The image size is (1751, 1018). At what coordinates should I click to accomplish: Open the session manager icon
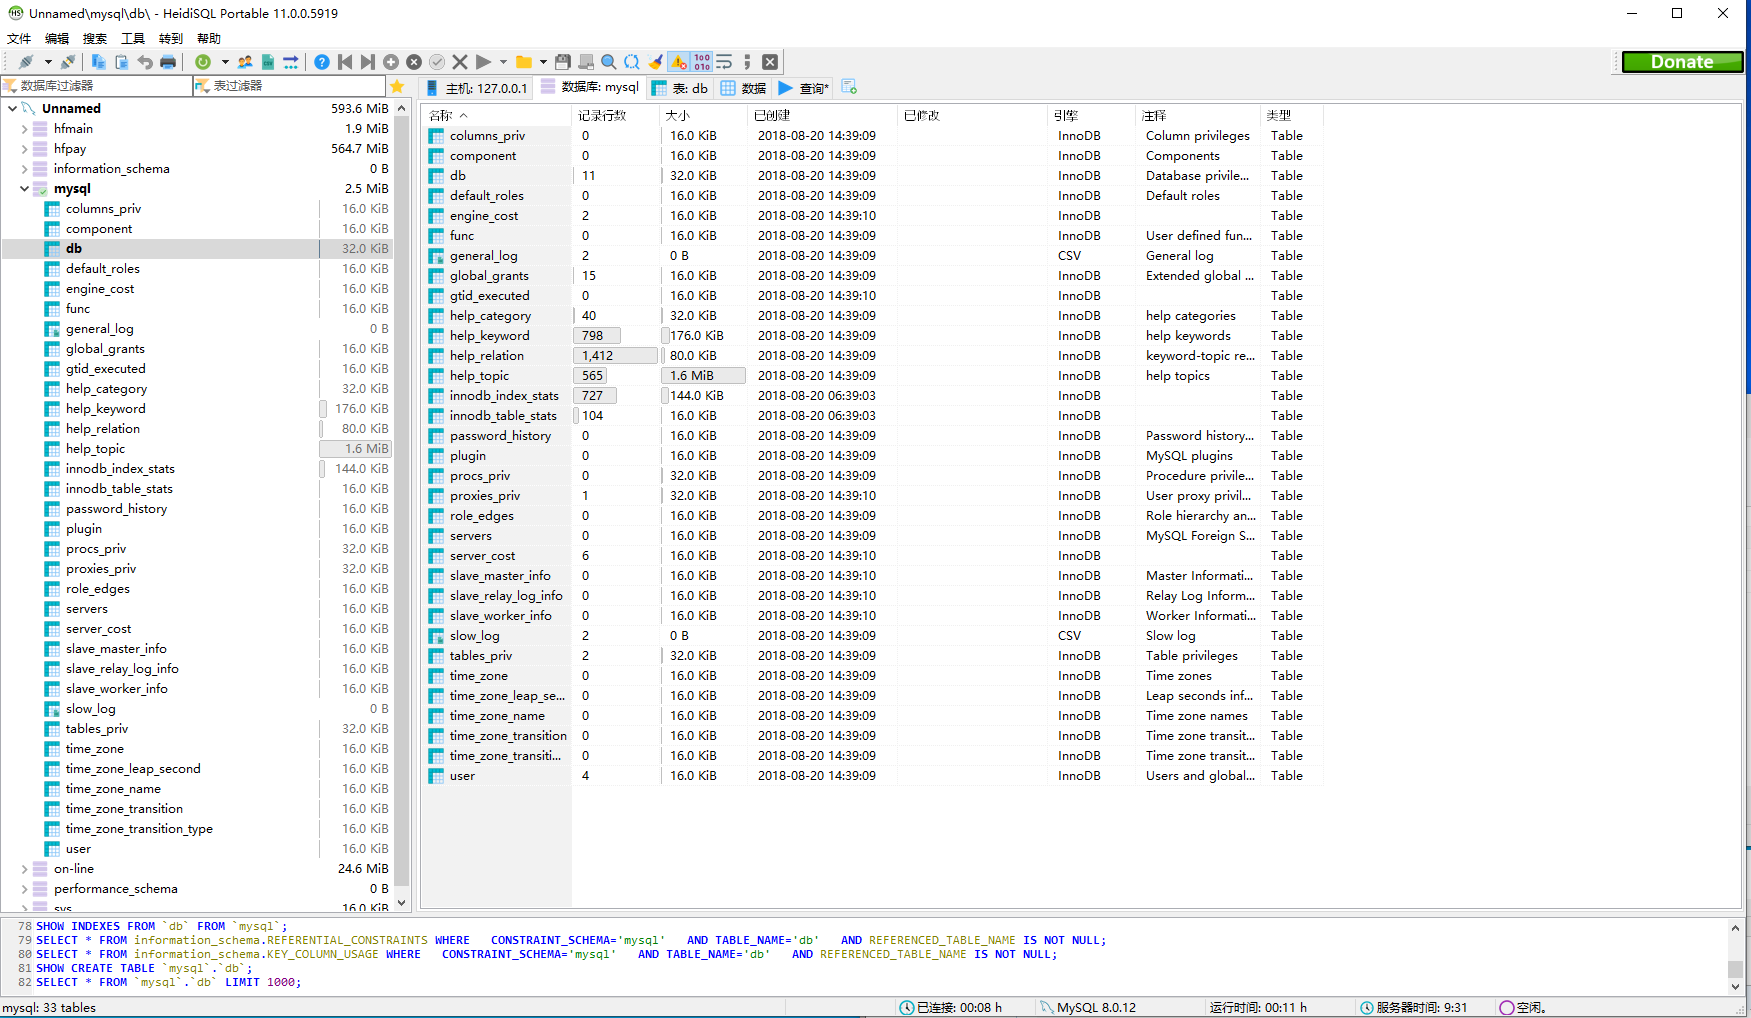click(x=26, y=62)
